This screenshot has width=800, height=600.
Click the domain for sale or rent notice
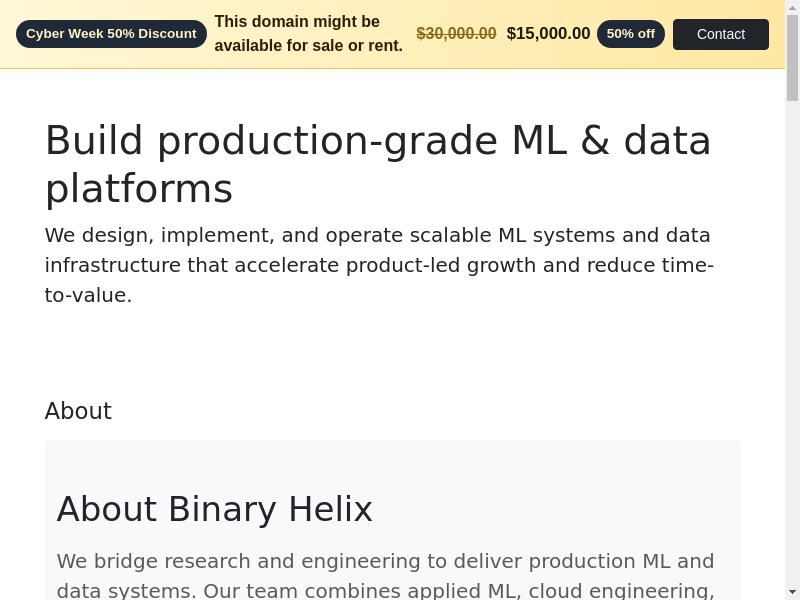(308, 34)
